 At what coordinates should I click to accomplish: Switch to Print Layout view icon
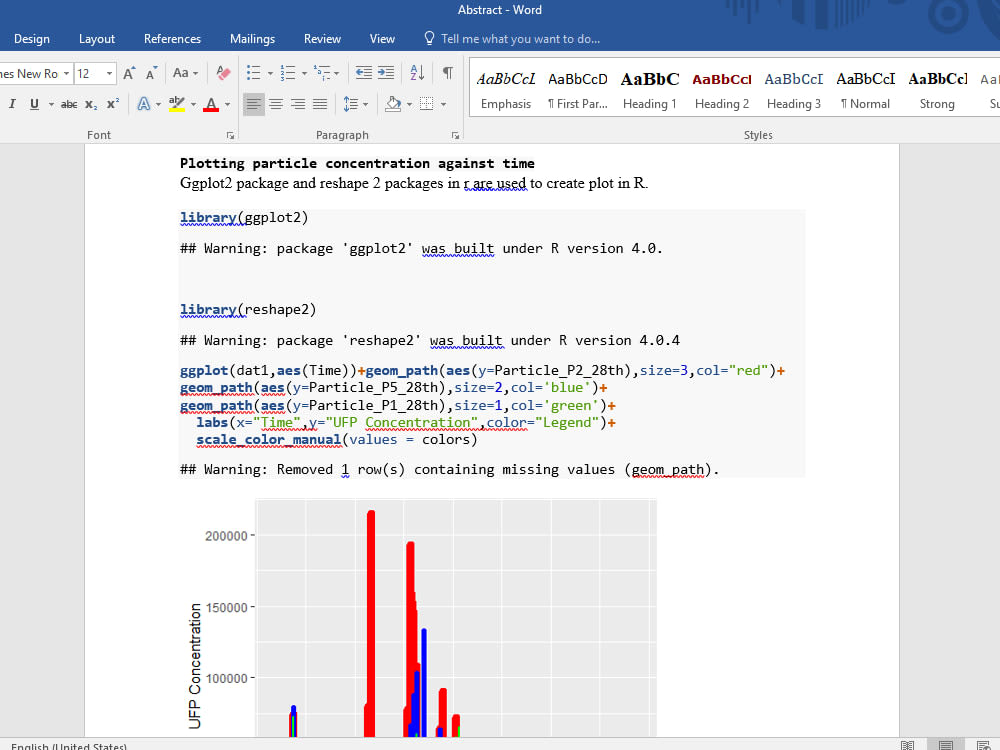(946, 745)
